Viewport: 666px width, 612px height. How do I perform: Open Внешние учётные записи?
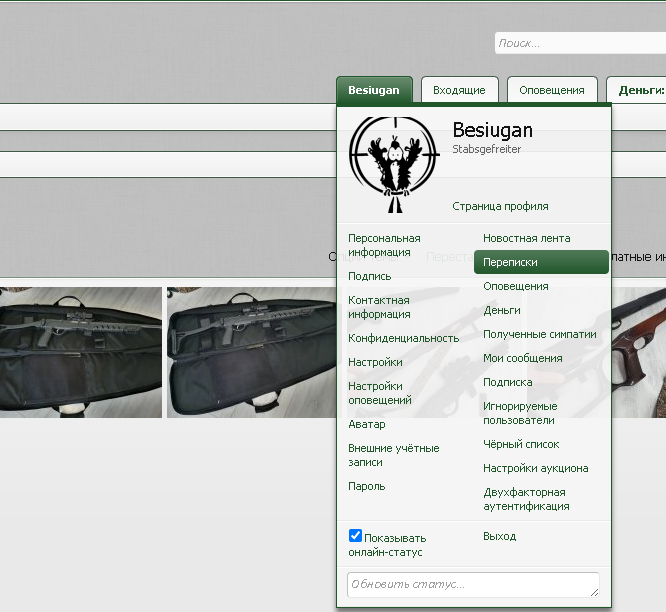(393, 455)
